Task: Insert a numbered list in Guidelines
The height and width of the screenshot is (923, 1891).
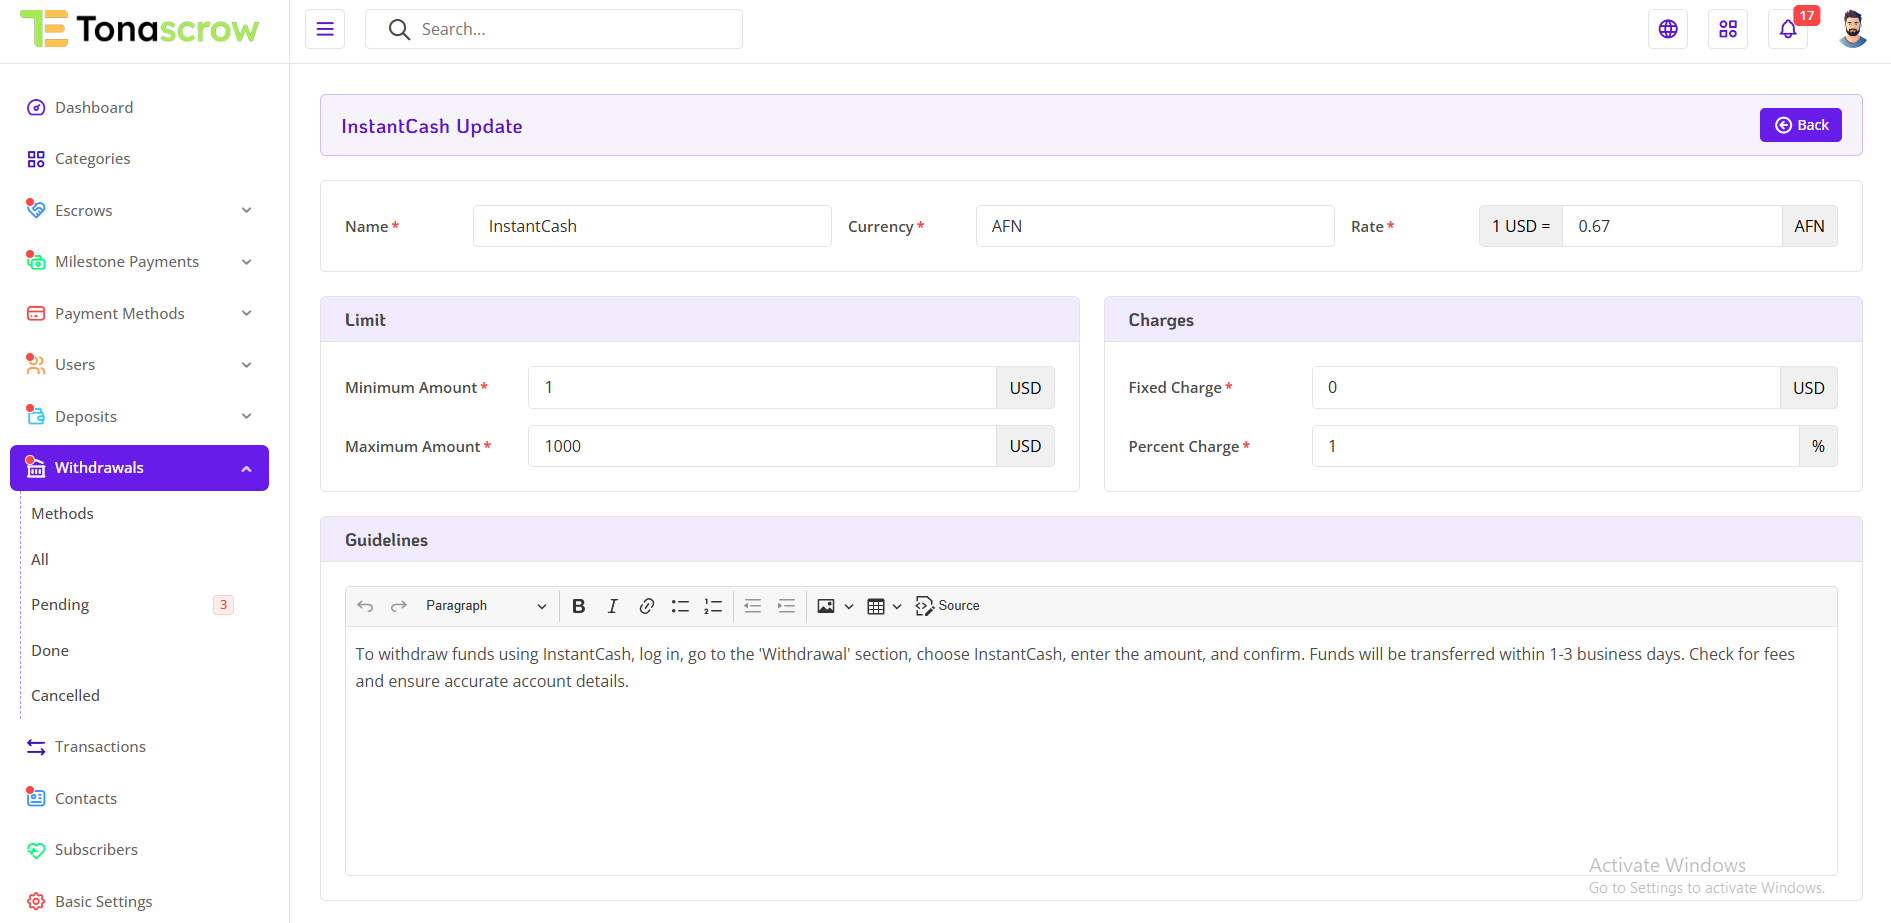Action: pyautogui.click(x=713, y=606)
